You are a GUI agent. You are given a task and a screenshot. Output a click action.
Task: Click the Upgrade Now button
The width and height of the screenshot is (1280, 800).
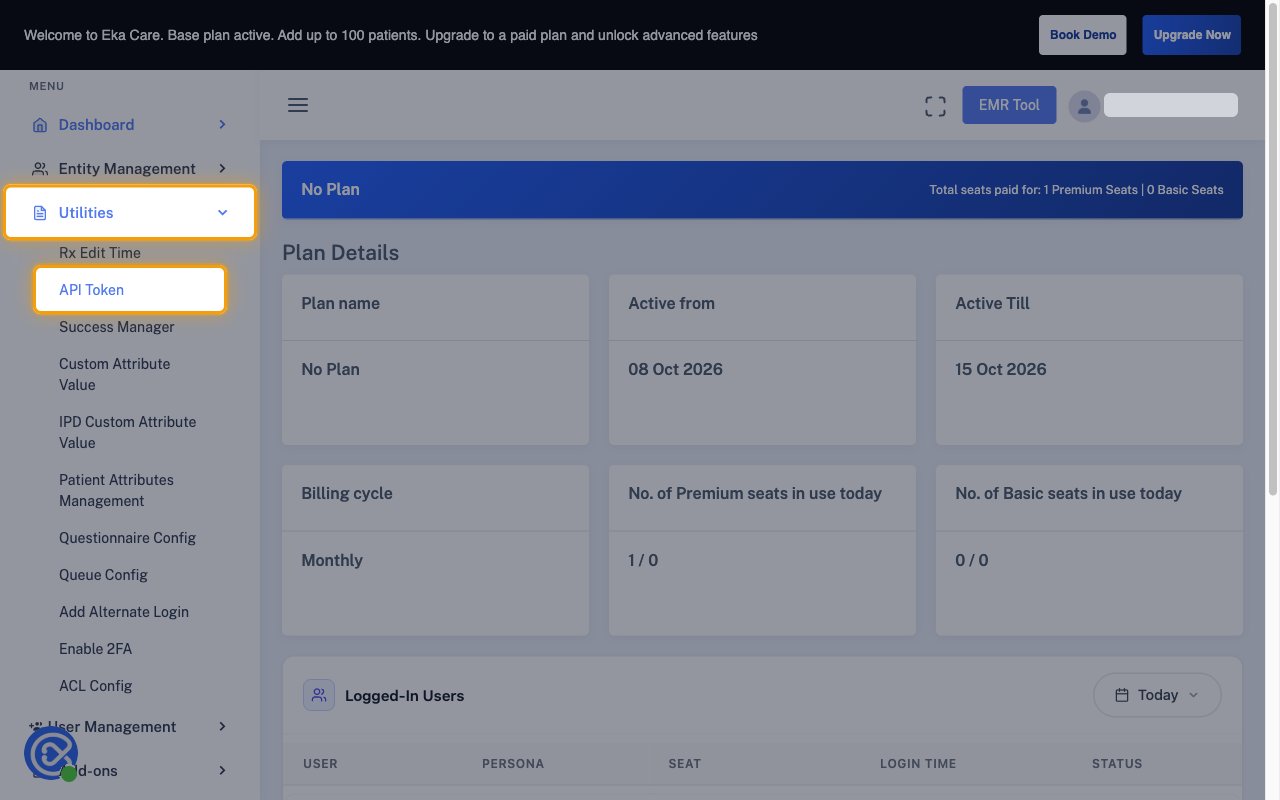[1192, 35]
